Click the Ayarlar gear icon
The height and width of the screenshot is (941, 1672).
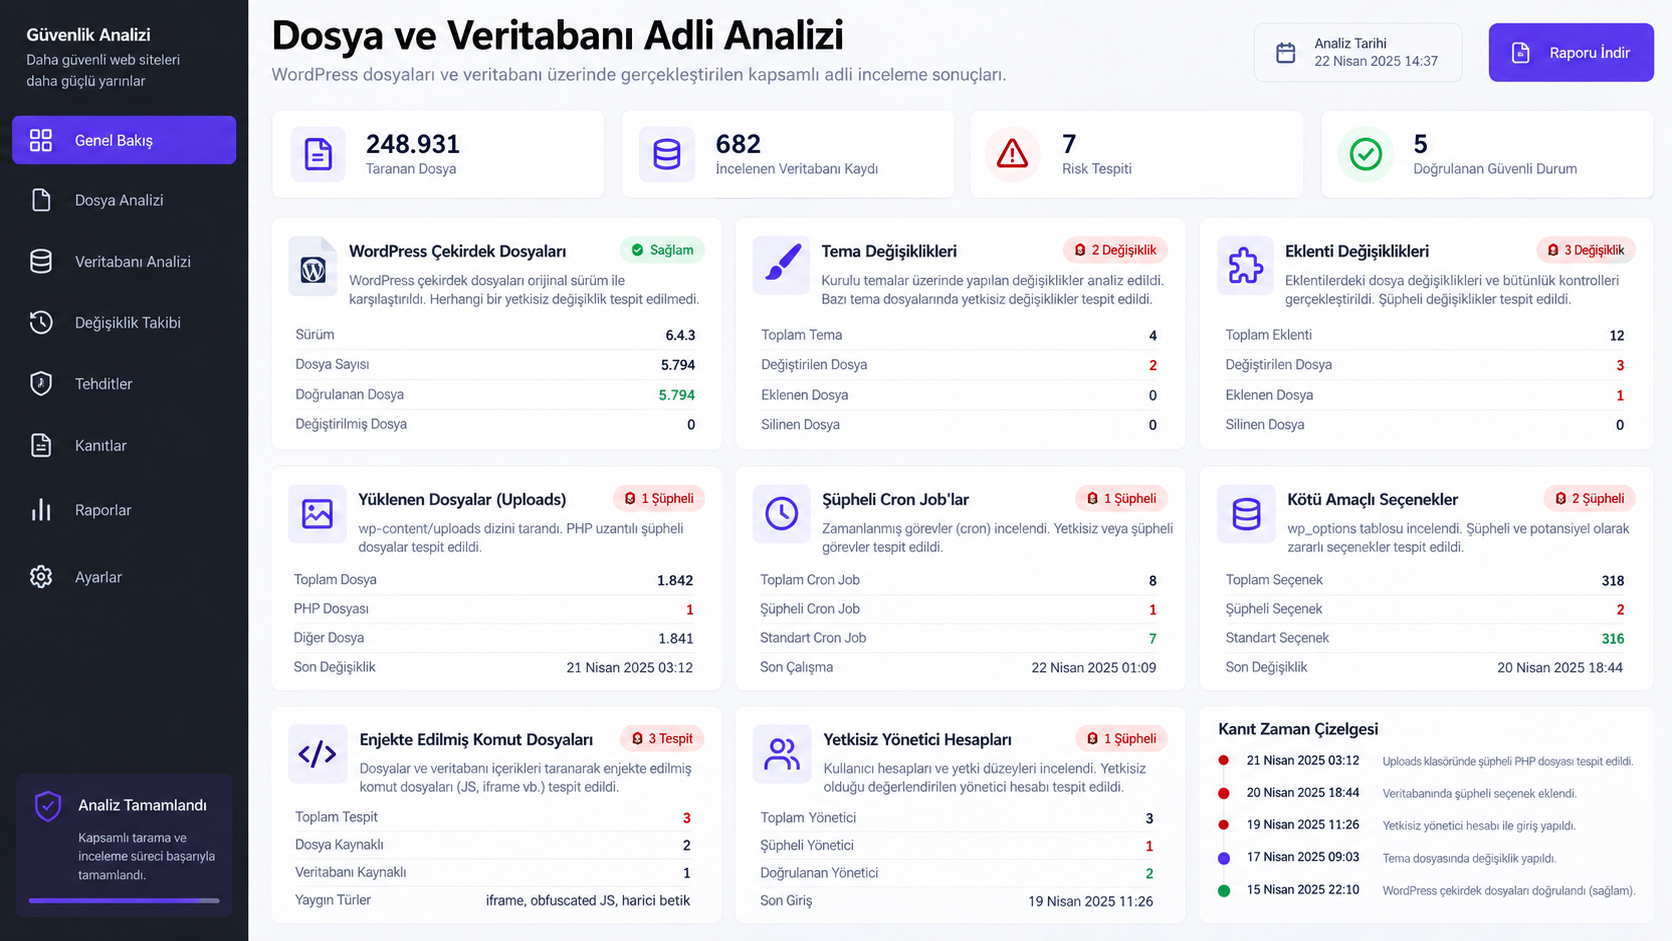[x=41, y=577]
